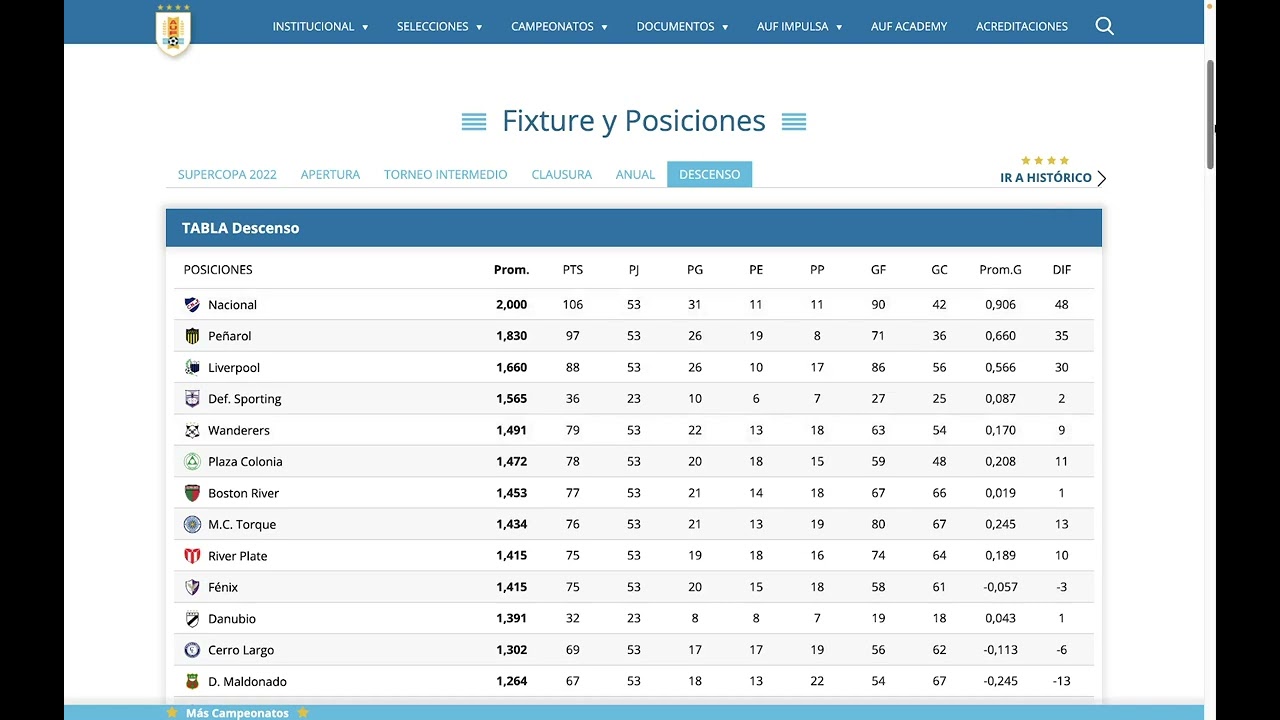Image resolution: width=1280 pixels, height=720 pixels.
Task: Select the Nacional team name
Action: [x=232, y=305]
